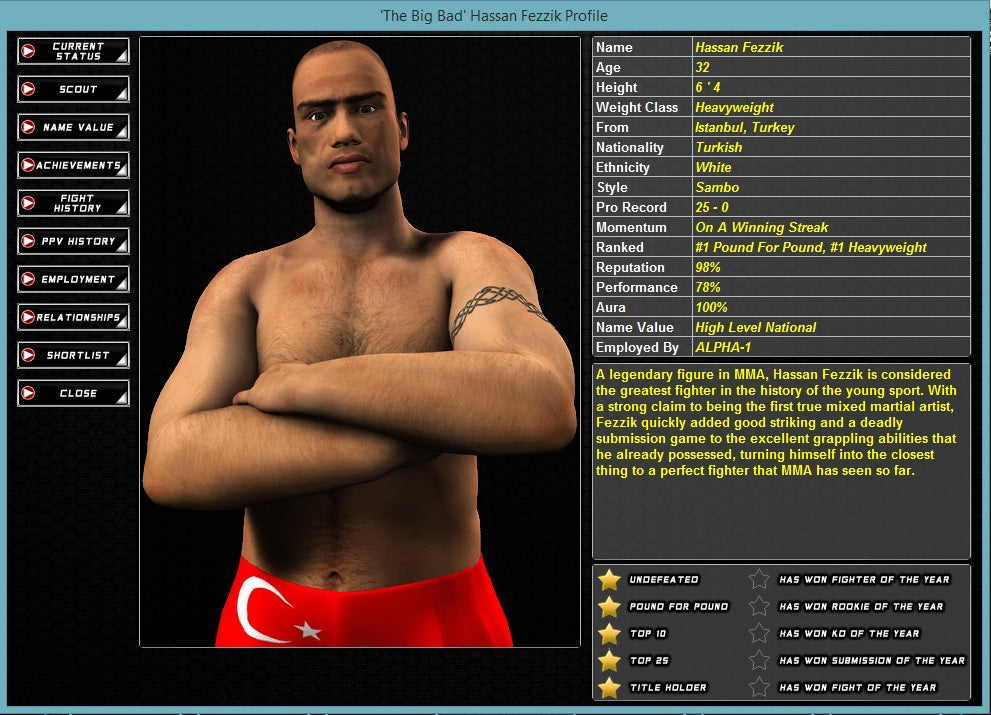Click the Has Won Rookie Of The Year star
This screenshot has width=991, height=715.
pyautogui.click(x=758, y=606)
